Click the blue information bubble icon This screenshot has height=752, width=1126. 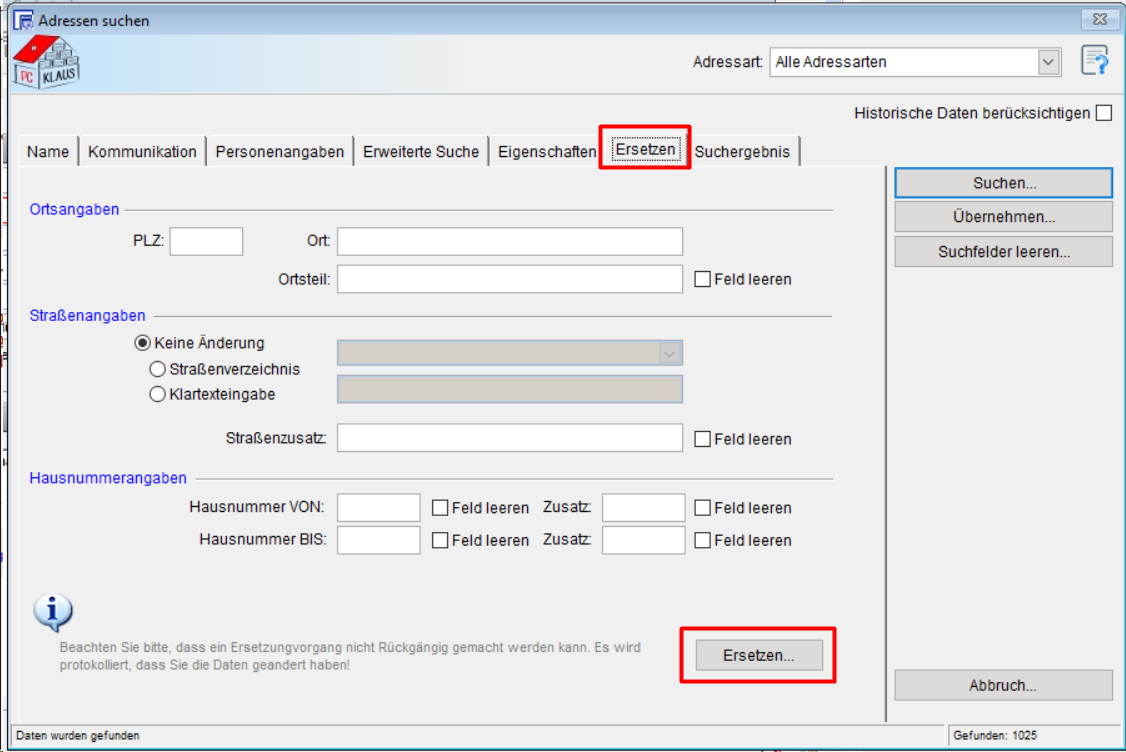click(53, 611)
